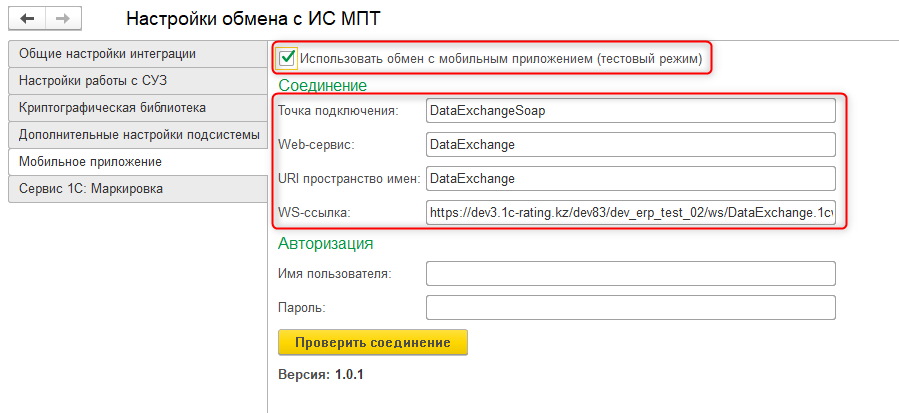The height and width of the screenshot is (413, 899).
Task: Open the Общие настройки интеграции tab
Action: [x=138, y=54]
